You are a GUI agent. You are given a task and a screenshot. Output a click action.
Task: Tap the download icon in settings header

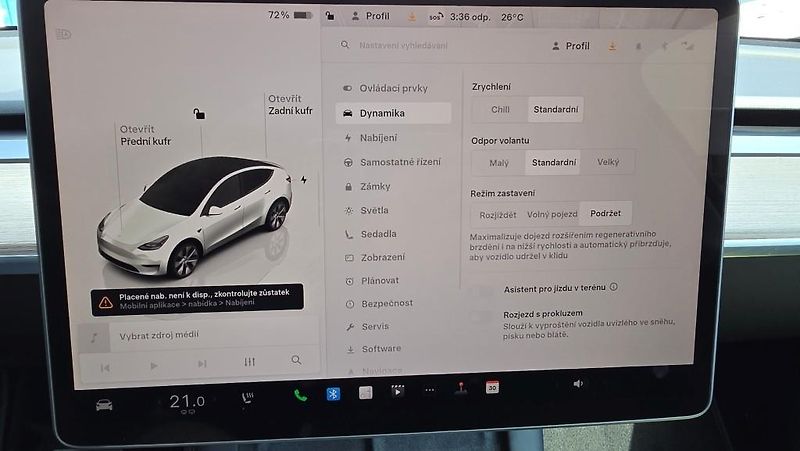[612, 46]
